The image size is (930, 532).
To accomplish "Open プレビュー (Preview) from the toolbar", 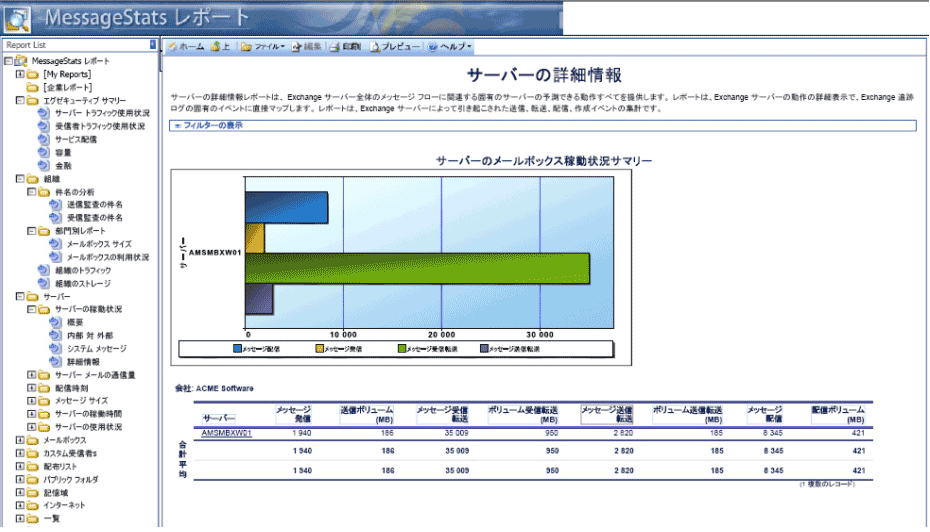I will (395, 47).
